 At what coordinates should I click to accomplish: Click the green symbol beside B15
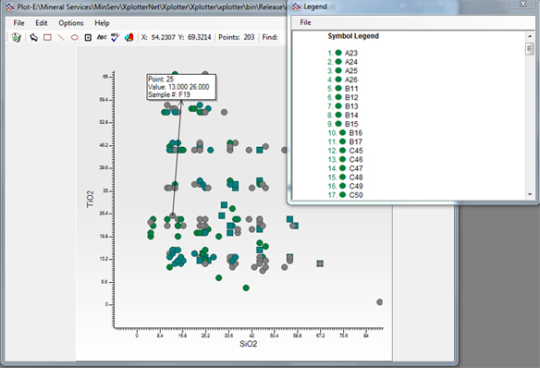click(x=338, y=124)
